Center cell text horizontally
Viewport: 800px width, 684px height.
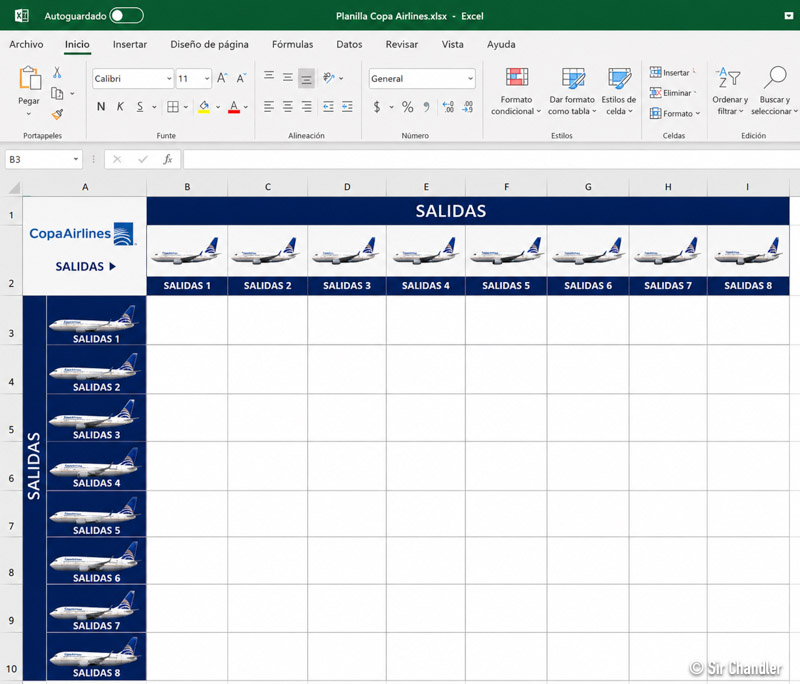click(x=288, y=107)
